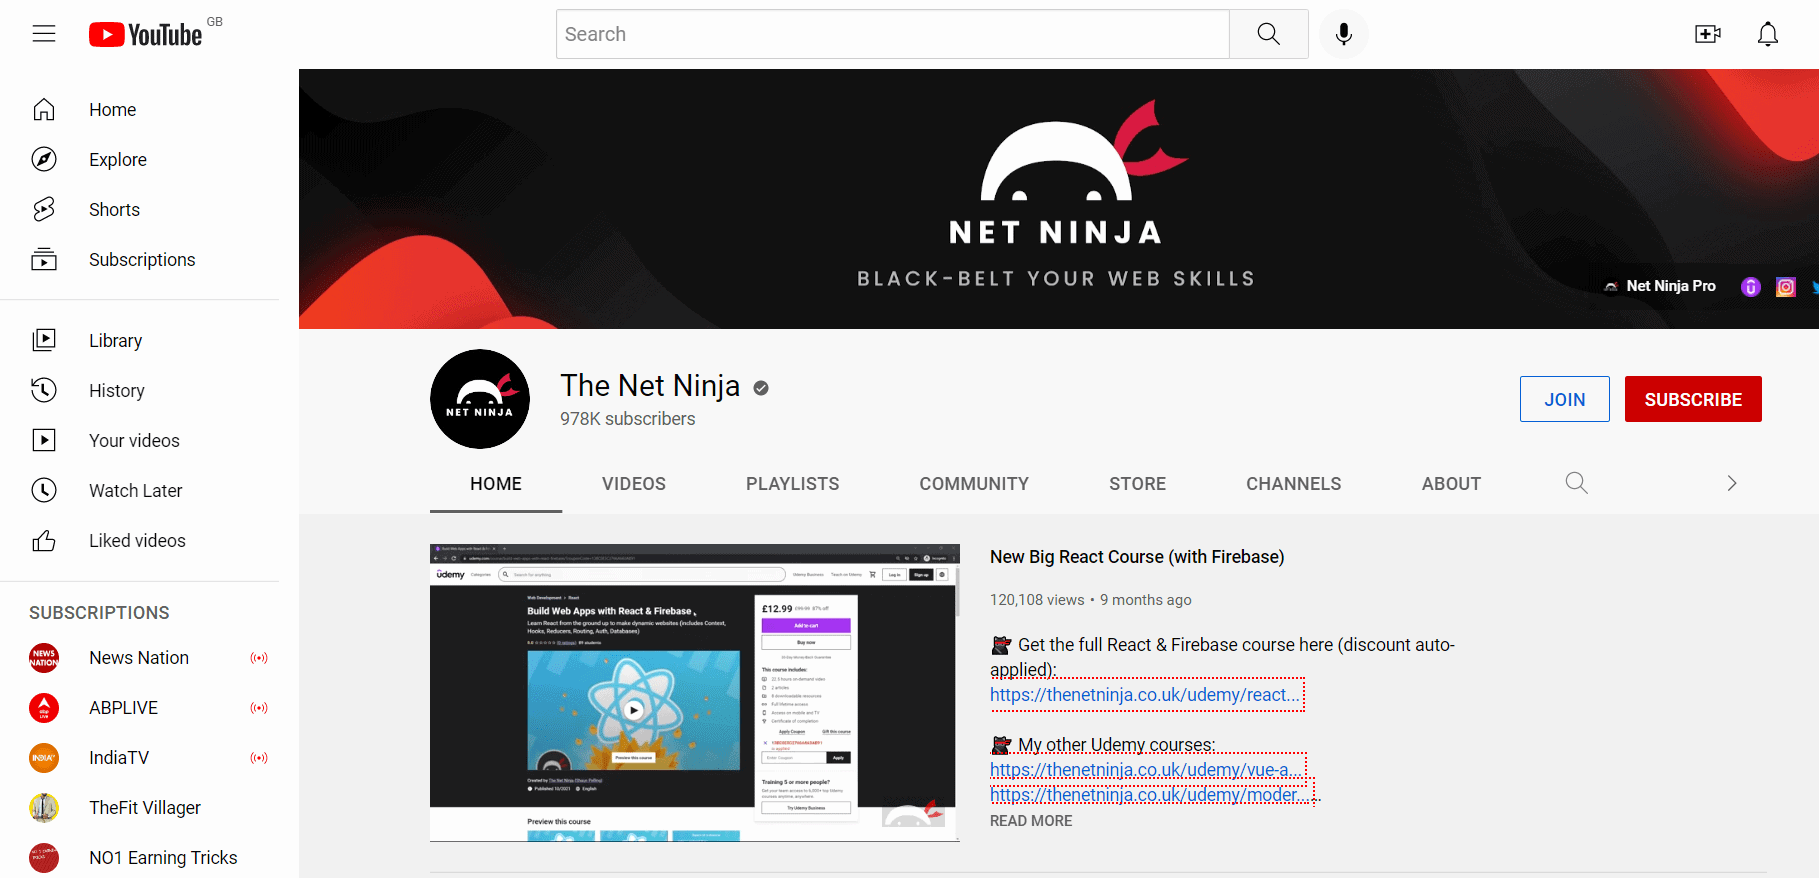The image size is (1819, 878).
Task: Click the History clock icon
Action: click(44, 390)
